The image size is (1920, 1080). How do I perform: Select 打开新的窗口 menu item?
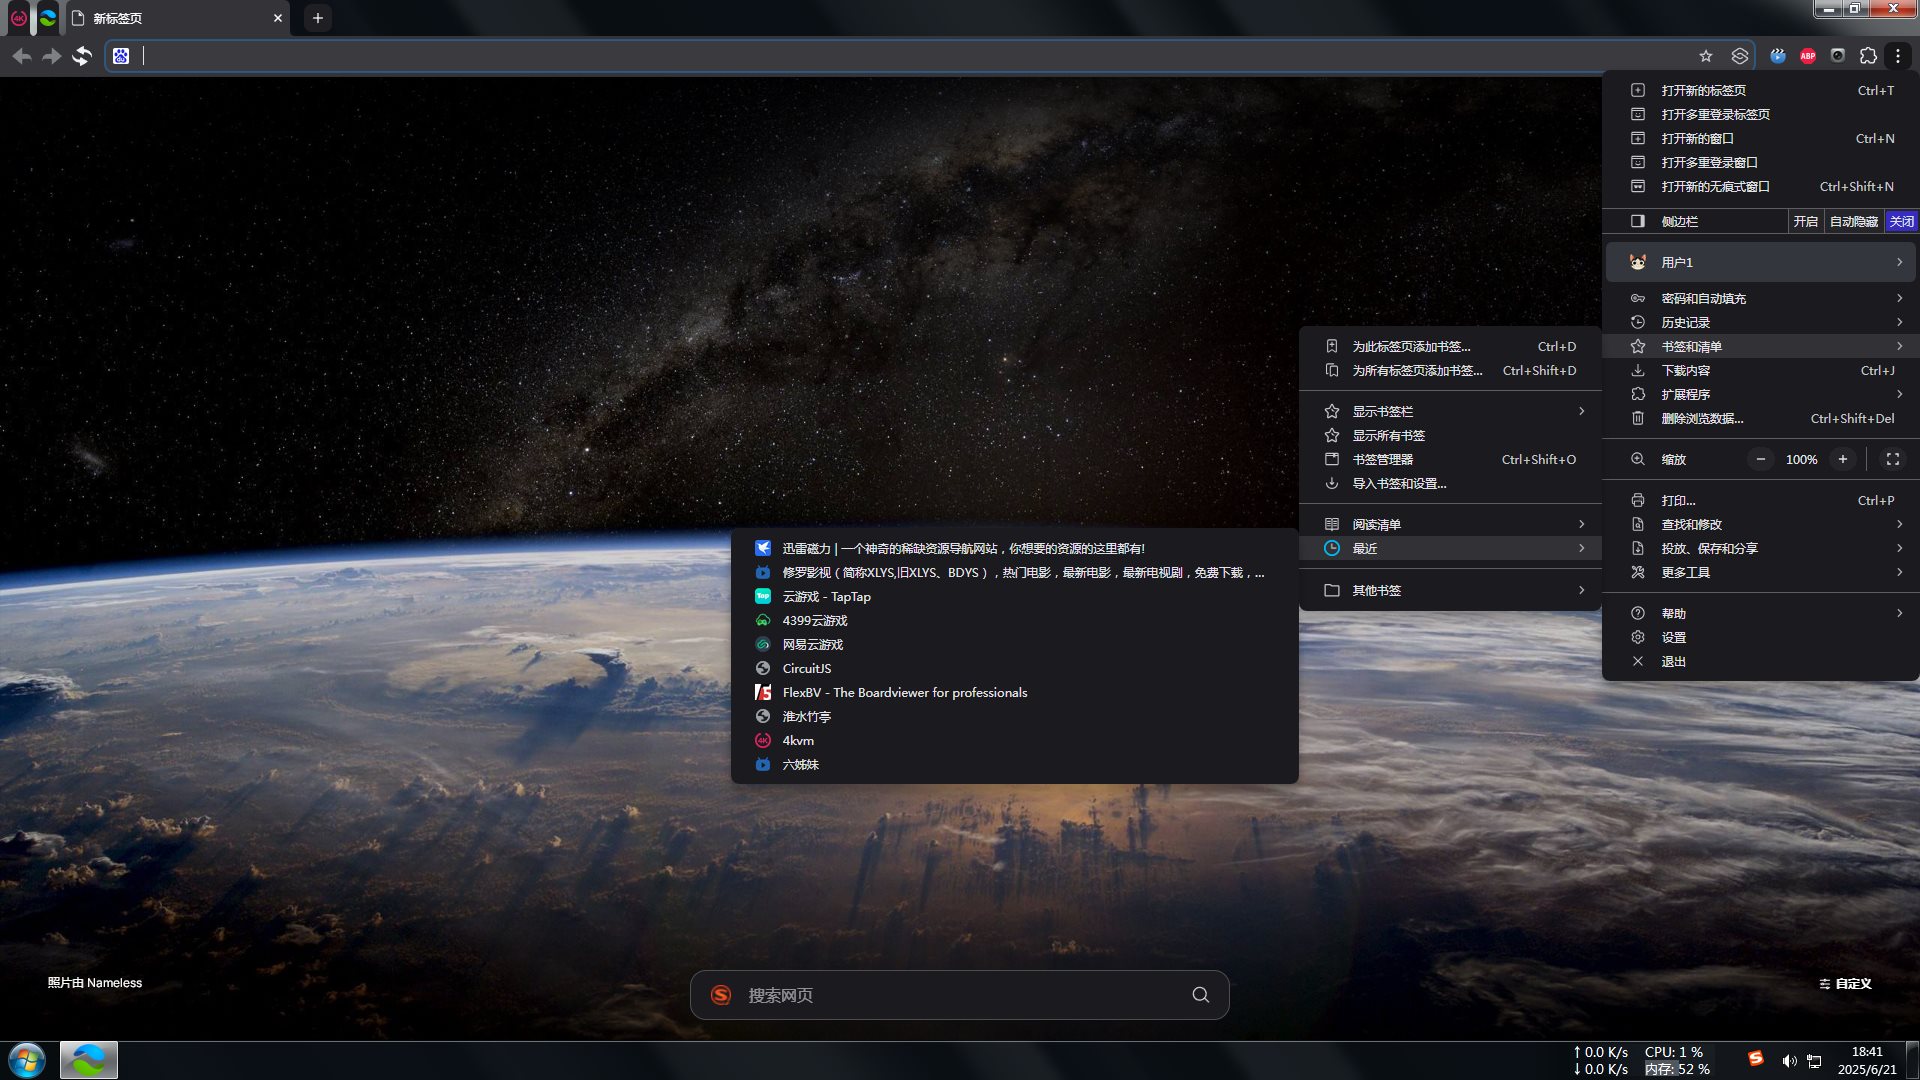click(x=1760, y=139)
